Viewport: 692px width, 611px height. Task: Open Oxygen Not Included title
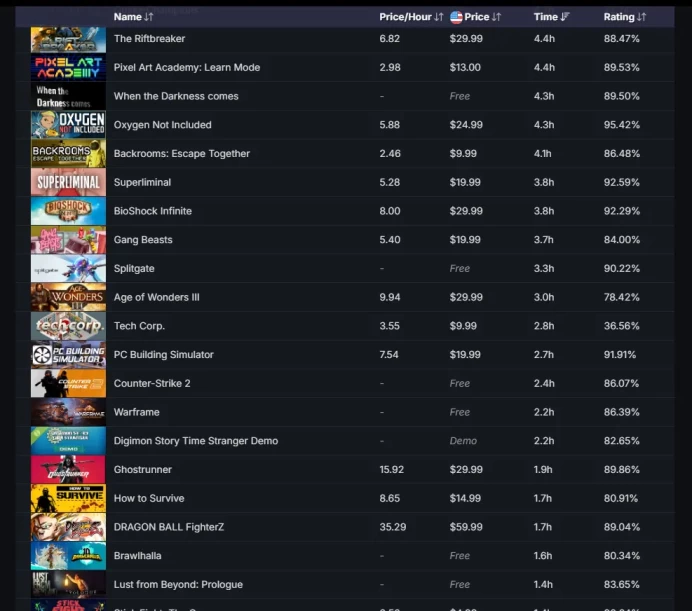pos(162,125)
